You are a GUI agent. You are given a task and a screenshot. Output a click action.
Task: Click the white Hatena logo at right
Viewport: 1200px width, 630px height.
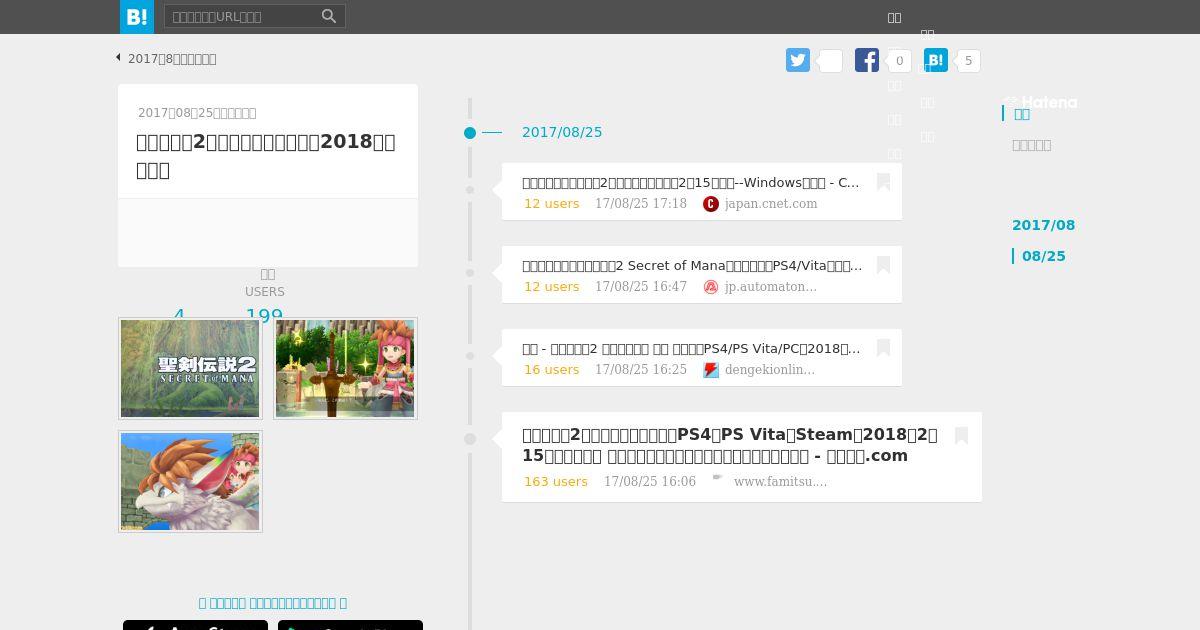tap(1041, 102)
